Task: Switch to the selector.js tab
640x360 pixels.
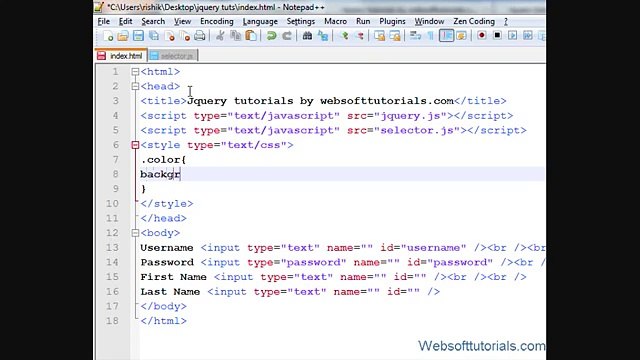Action: coord(172,56)
